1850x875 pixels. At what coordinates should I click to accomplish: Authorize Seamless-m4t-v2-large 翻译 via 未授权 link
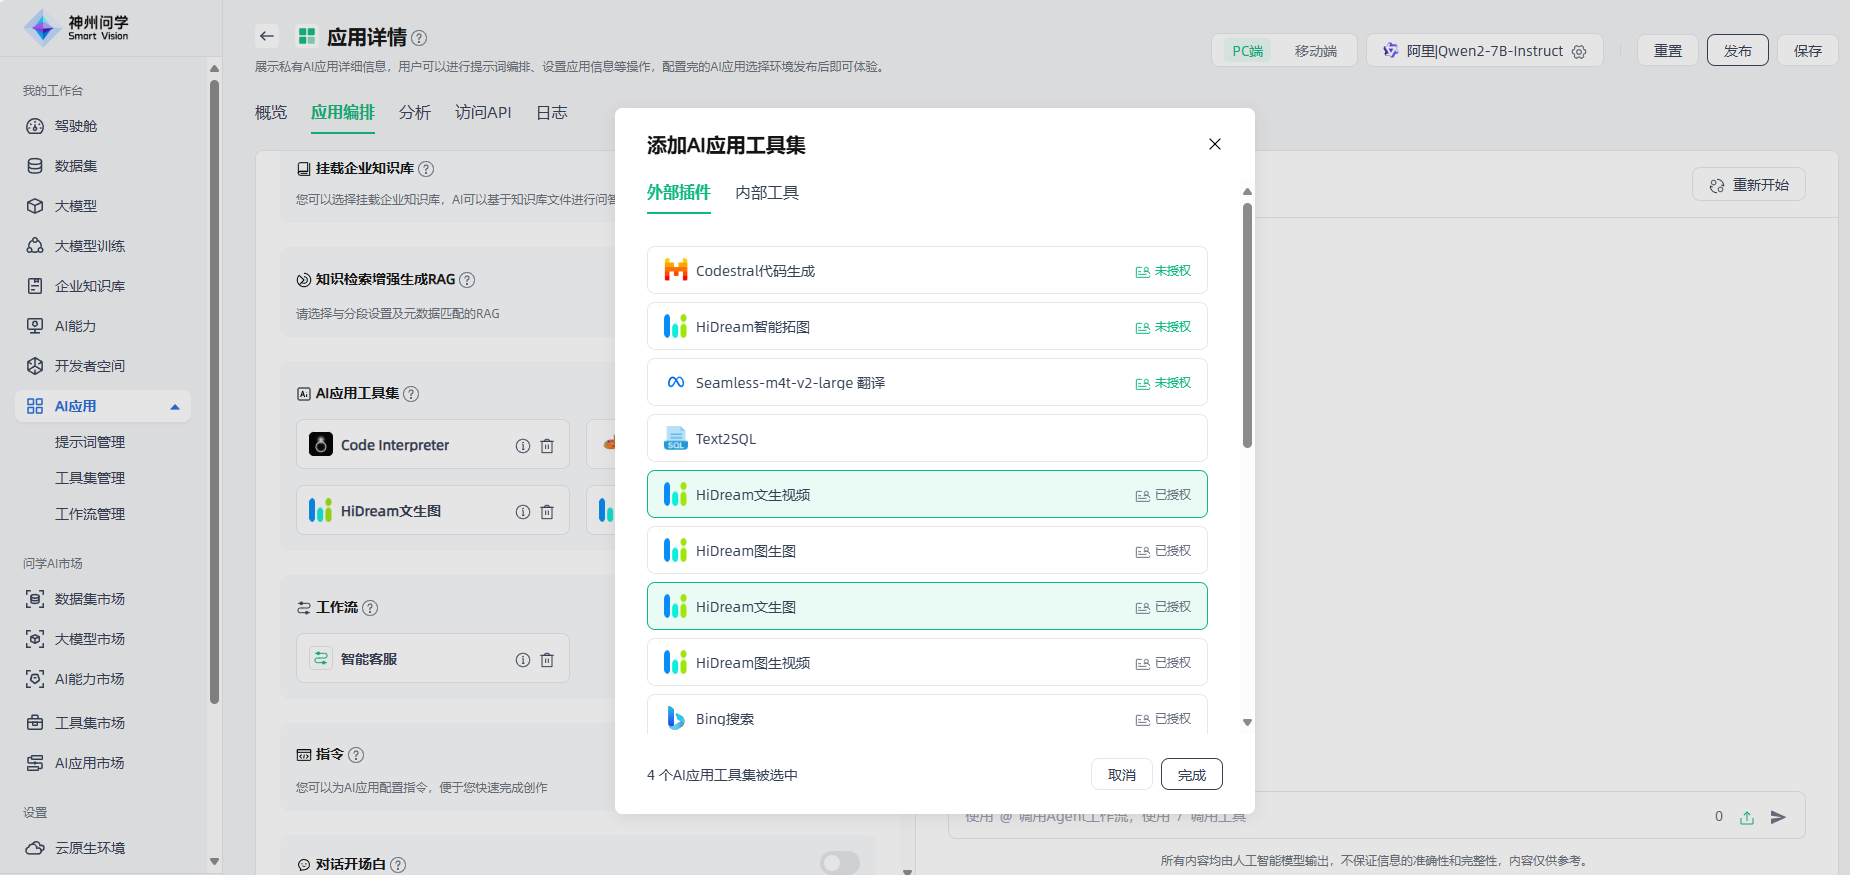[x=1163, y=383]
